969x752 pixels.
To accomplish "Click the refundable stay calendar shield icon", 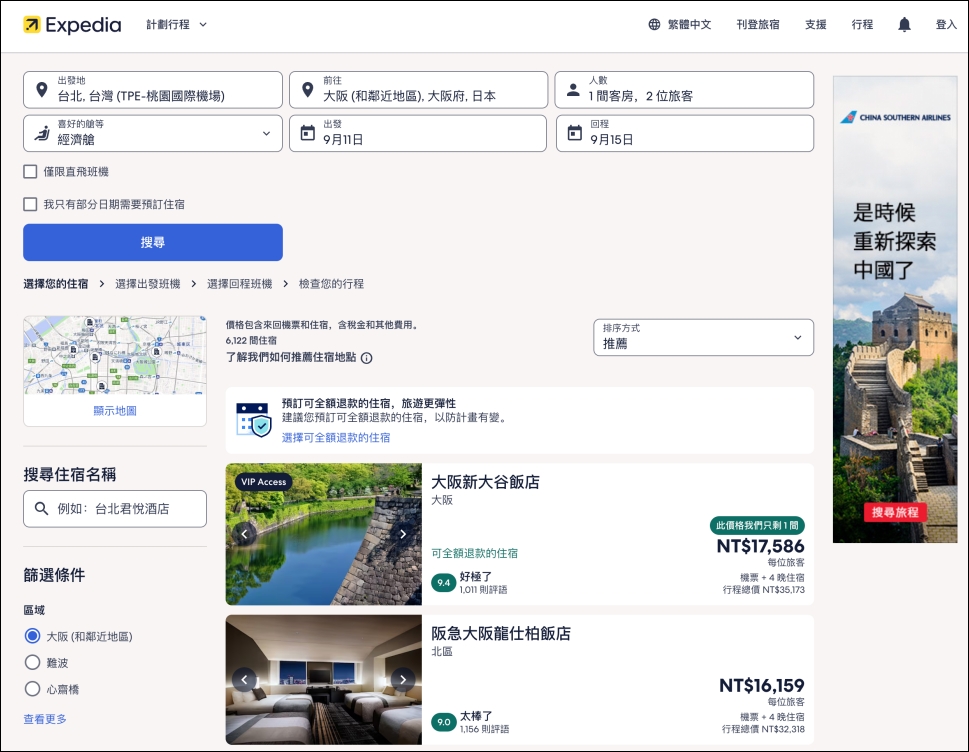I will click(254, 420).
